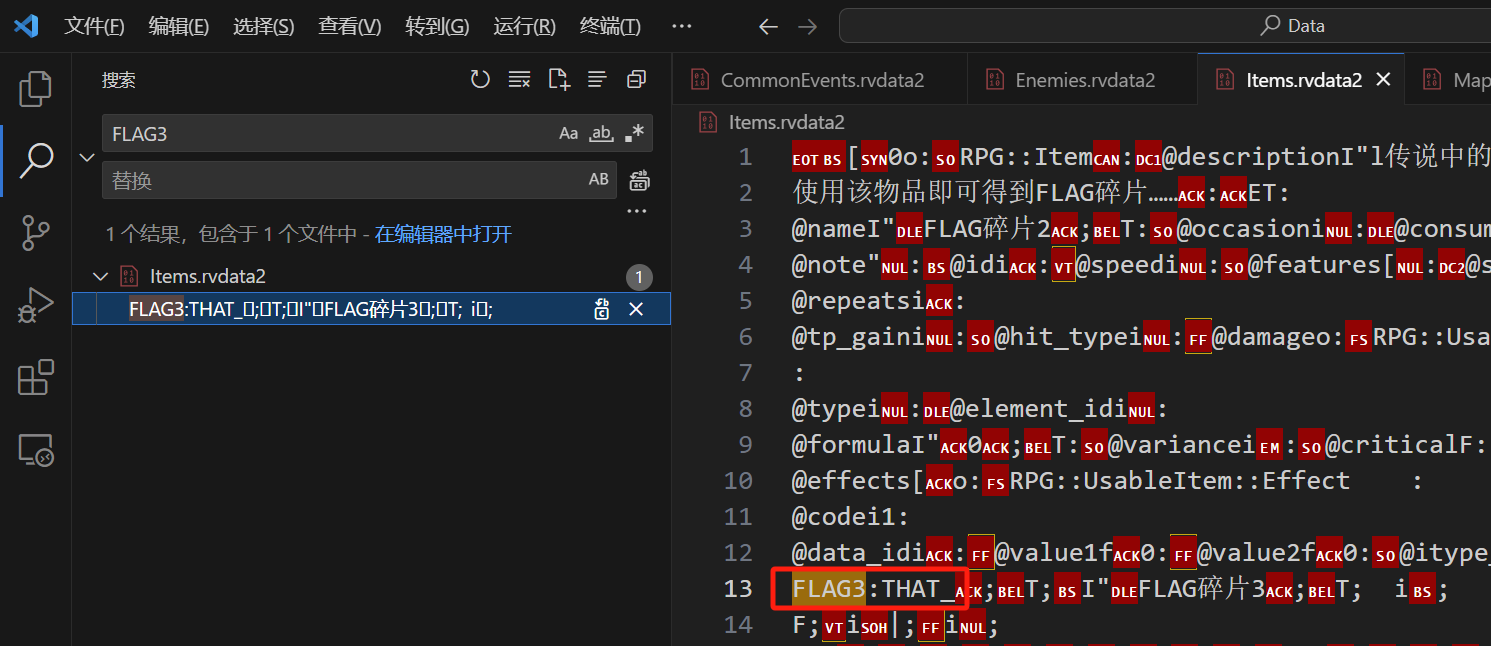1491x646 pixels.
Task: Clear the search results
Action: click(x=519, y=80)
